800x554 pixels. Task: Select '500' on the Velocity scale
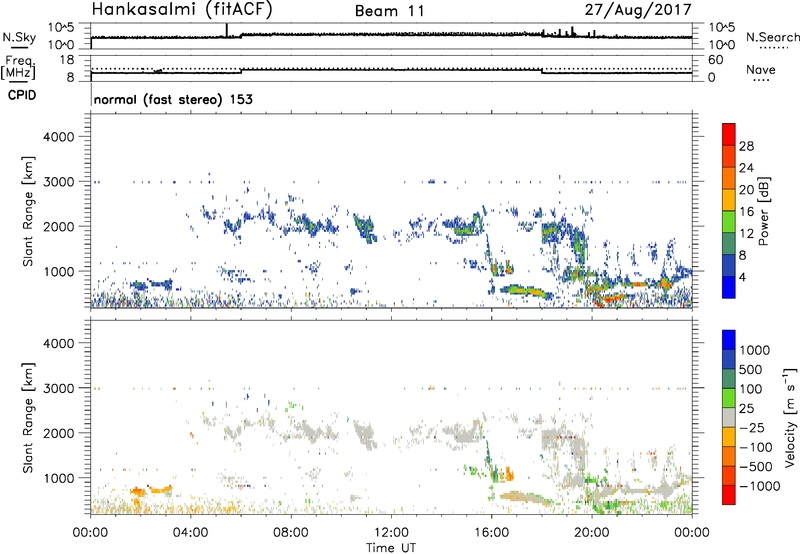pyautogui.click(x=751, y=370)
